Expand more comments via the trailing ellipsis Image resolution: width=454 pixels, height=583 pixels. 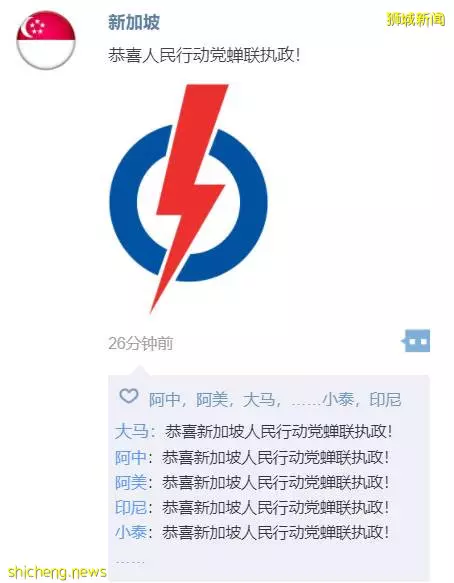[130, 562]
